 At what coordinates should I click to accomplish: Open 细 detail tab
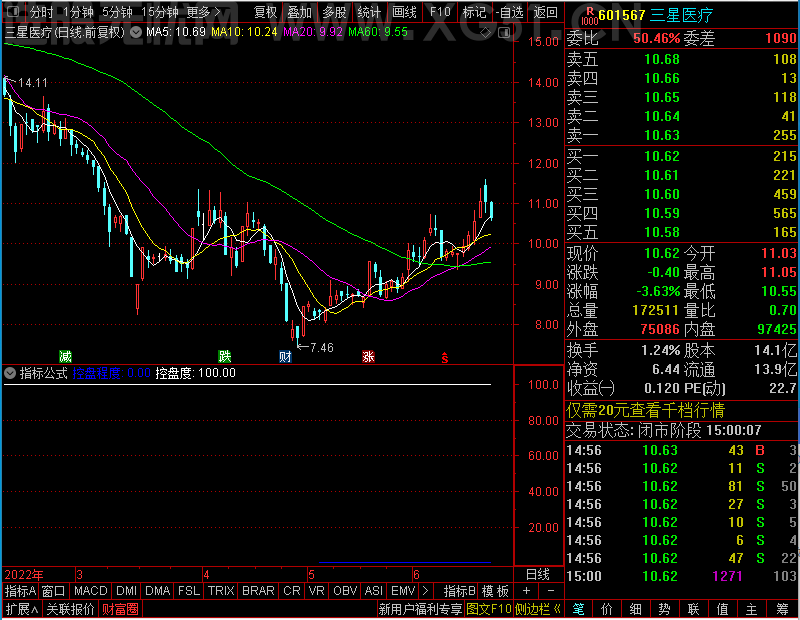[x=636, y=609]
